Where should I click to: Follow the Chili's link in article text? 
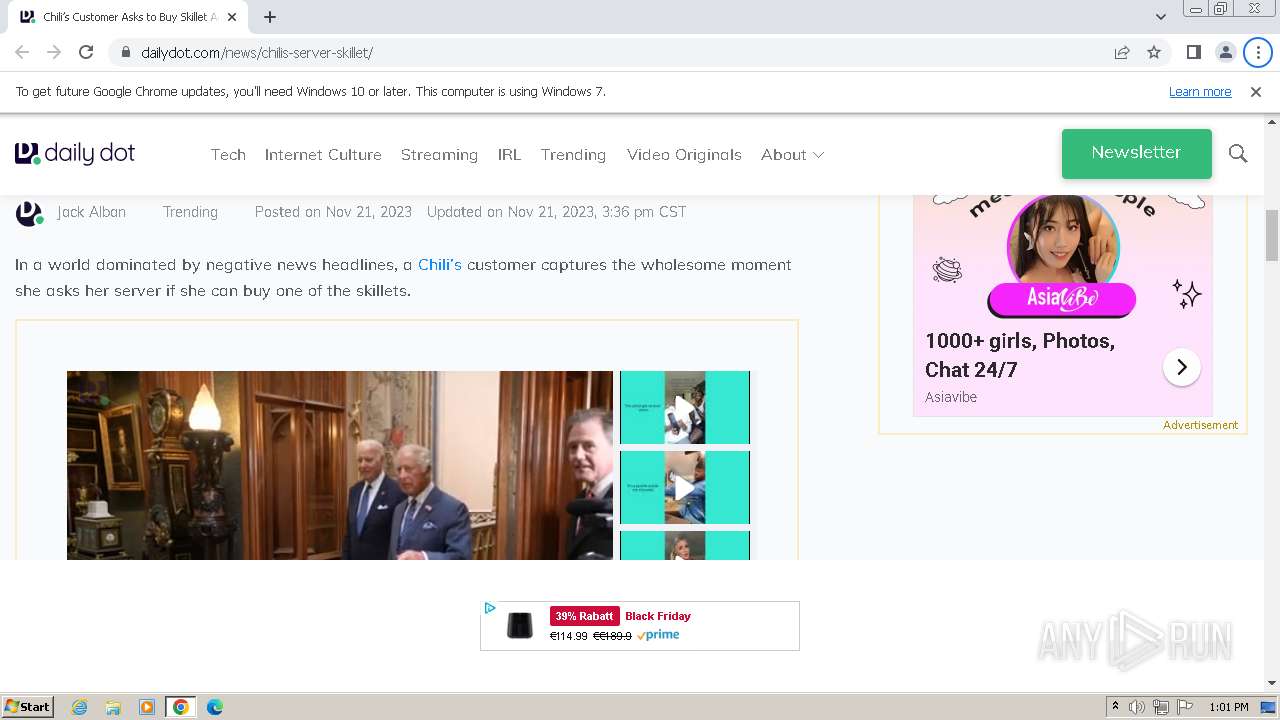[439, 265]
